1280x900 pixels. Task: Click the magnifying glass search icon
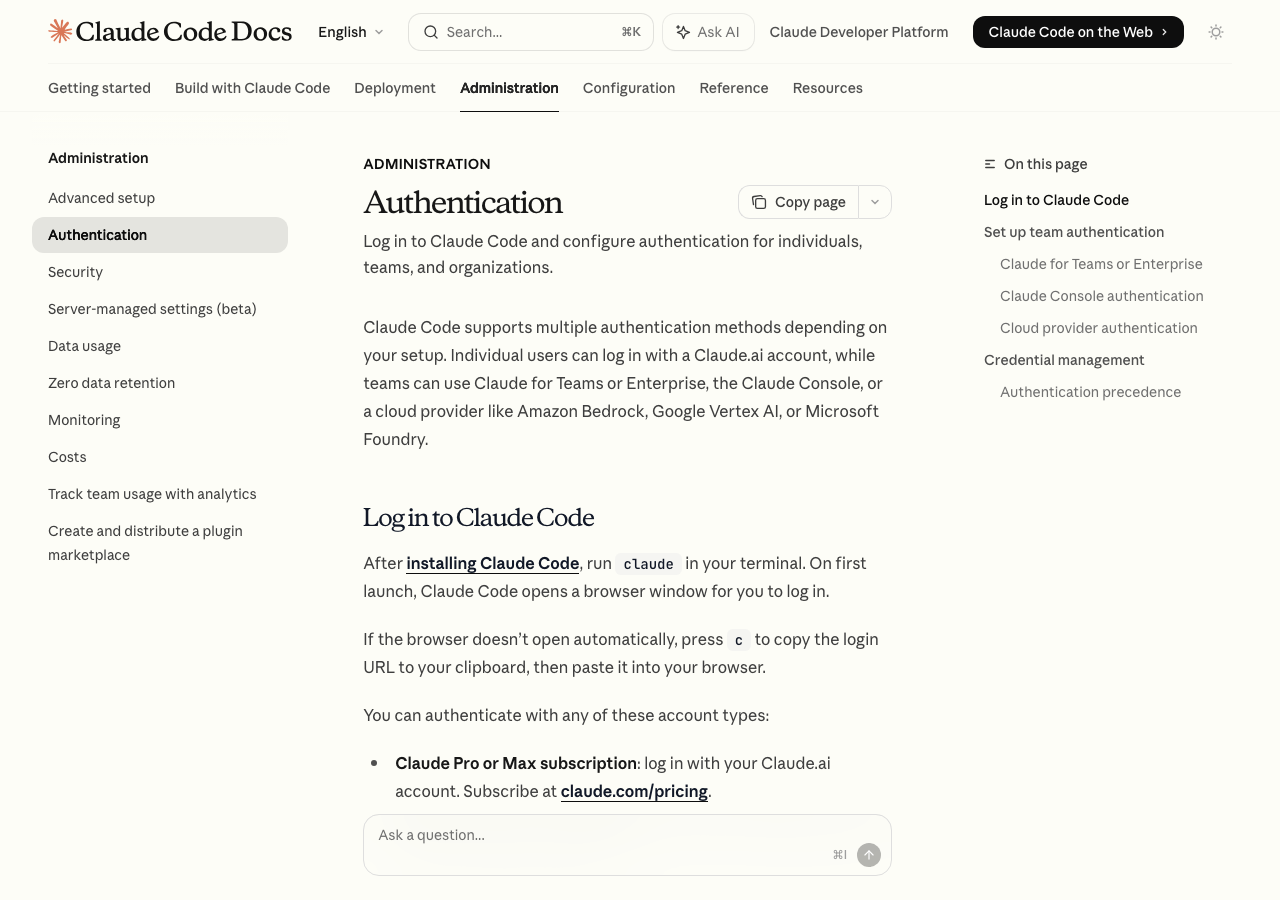(x=431, y=32)
